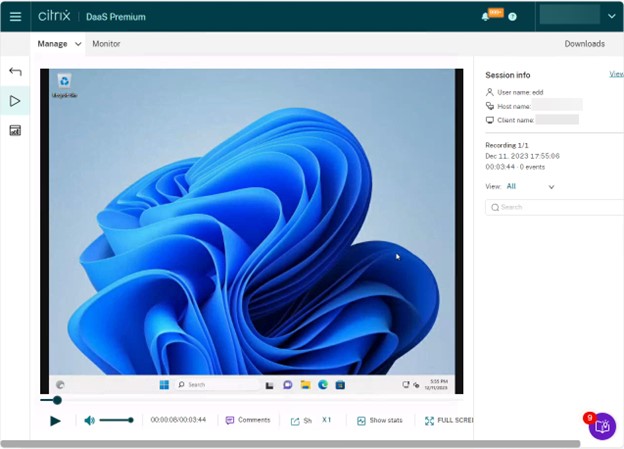
Task: Click the Host name field
Action: point(534,106)
